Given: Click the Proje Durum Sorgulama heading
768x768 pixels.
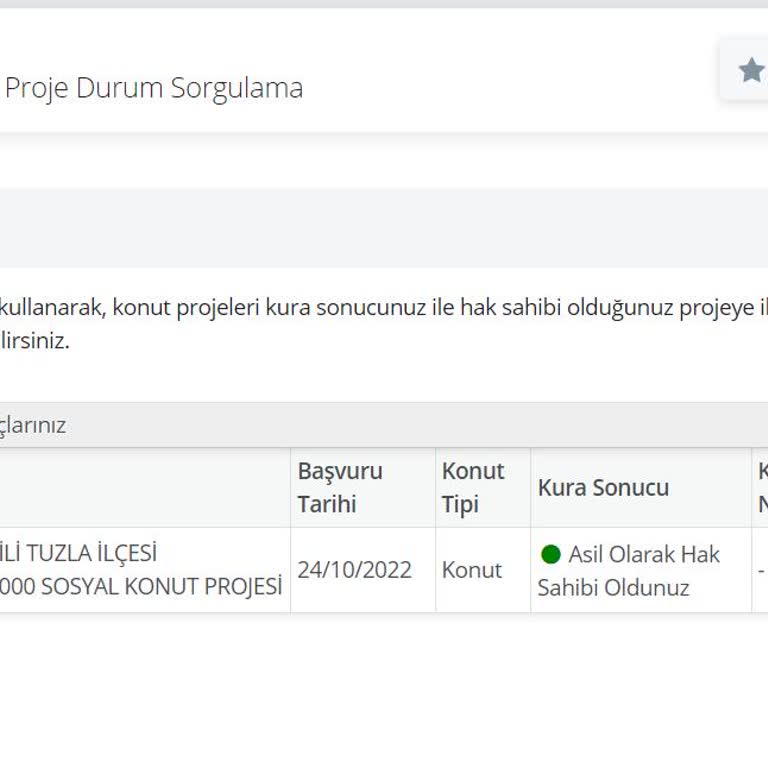Looking at the screenshot, I should [154, 88].
